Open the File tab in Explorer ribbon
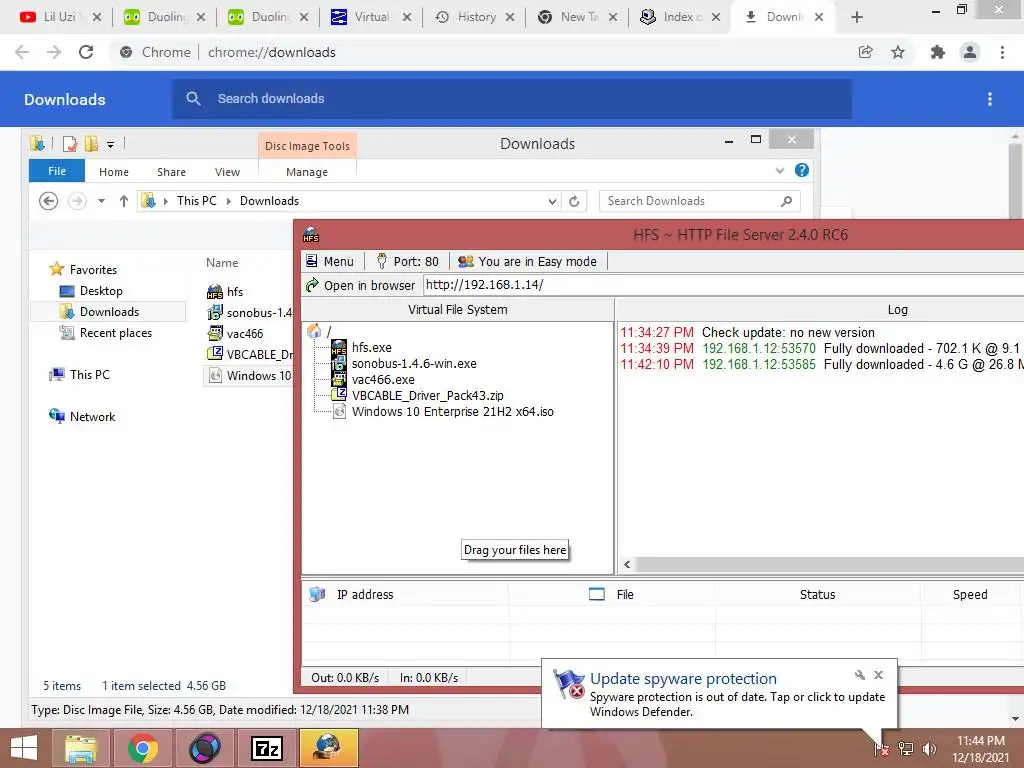 tap(57, 171)
